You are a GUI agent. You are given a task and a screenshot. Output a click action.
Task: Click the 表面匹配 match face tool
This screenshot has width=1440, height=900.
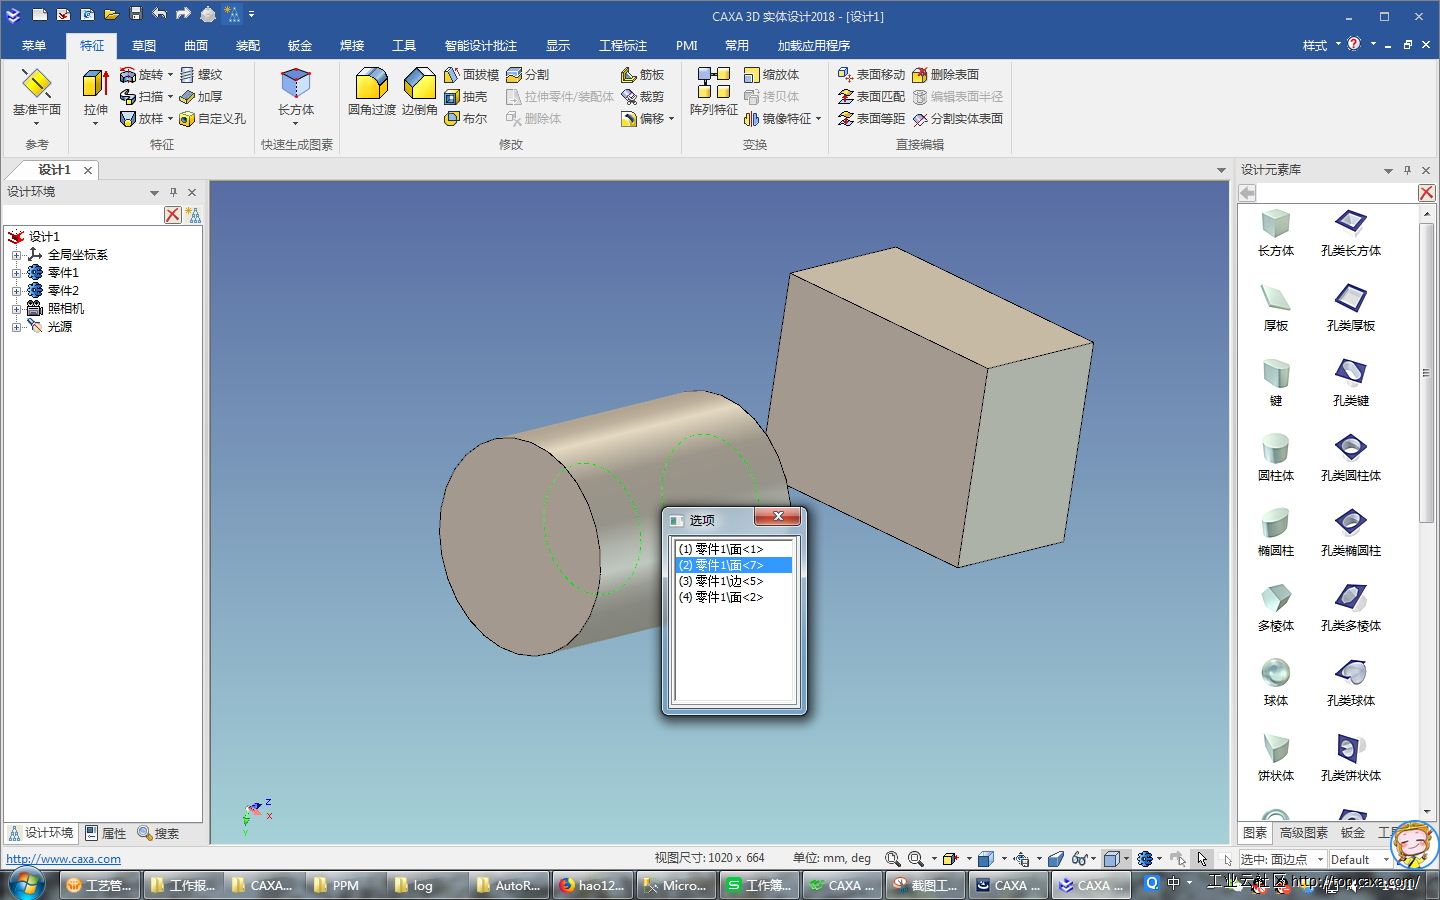coord(871,97)
